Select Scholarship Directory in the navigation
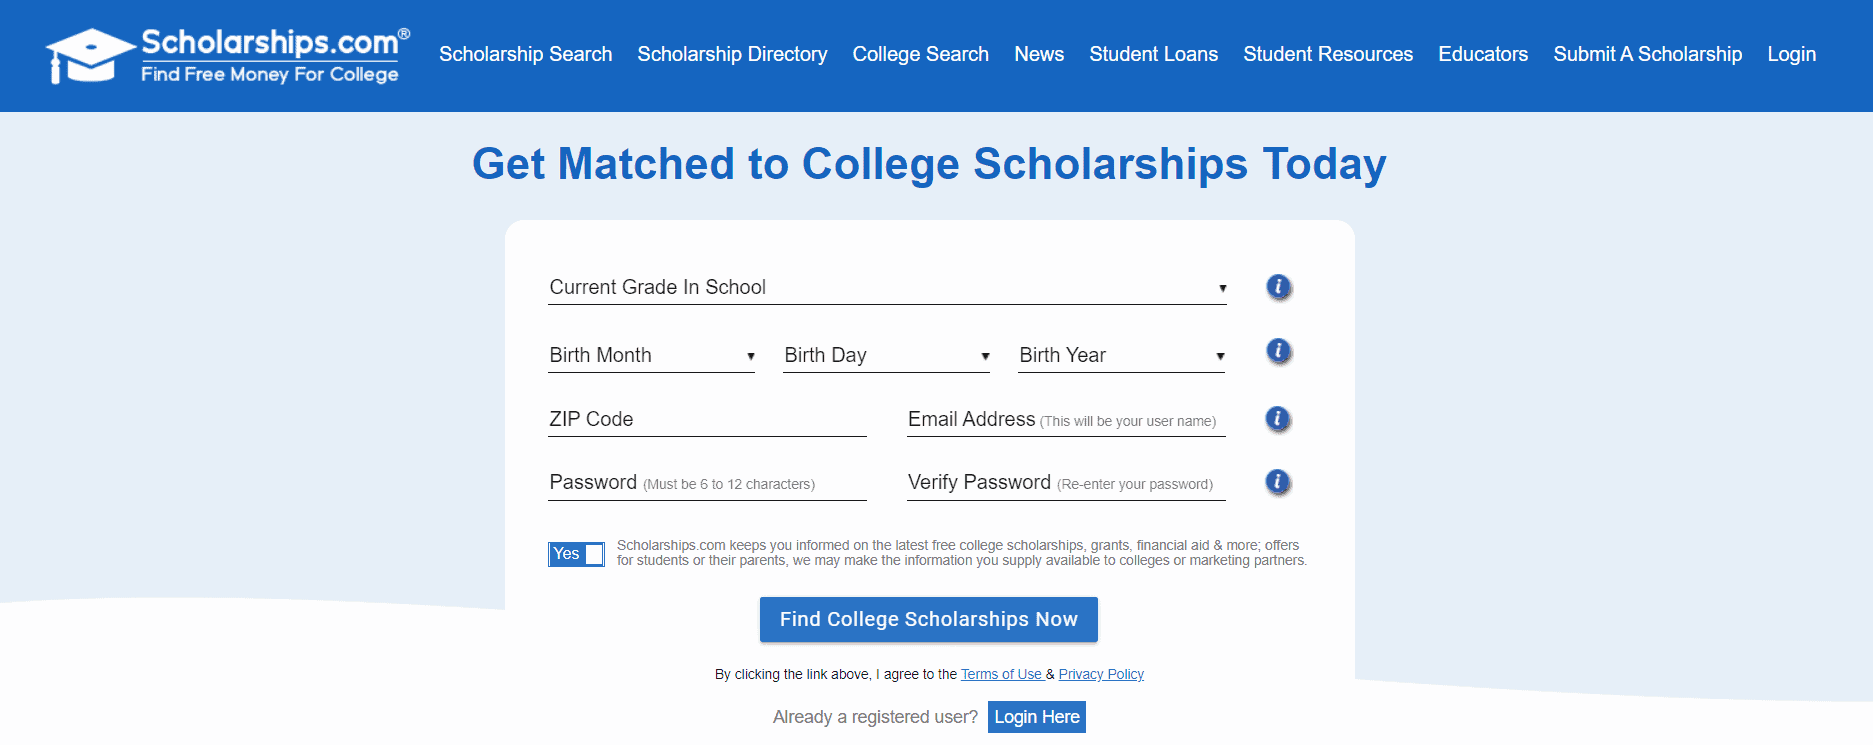 732,55
